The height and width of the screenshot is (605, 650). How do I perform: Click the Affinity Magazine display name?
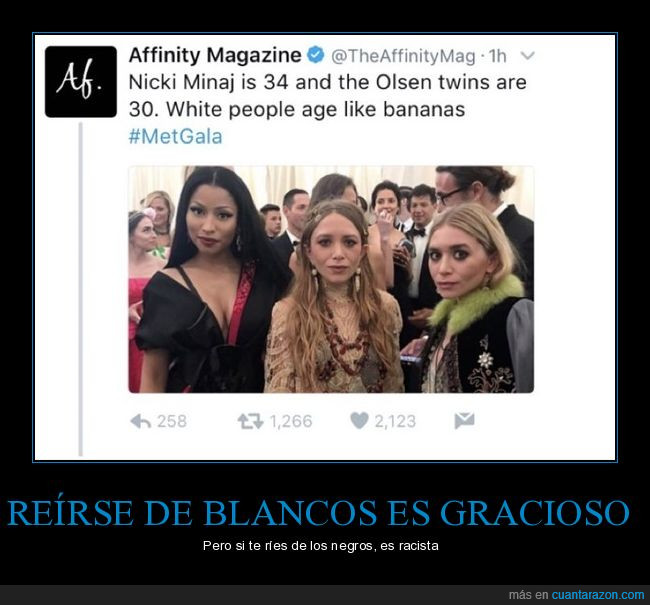215,55
